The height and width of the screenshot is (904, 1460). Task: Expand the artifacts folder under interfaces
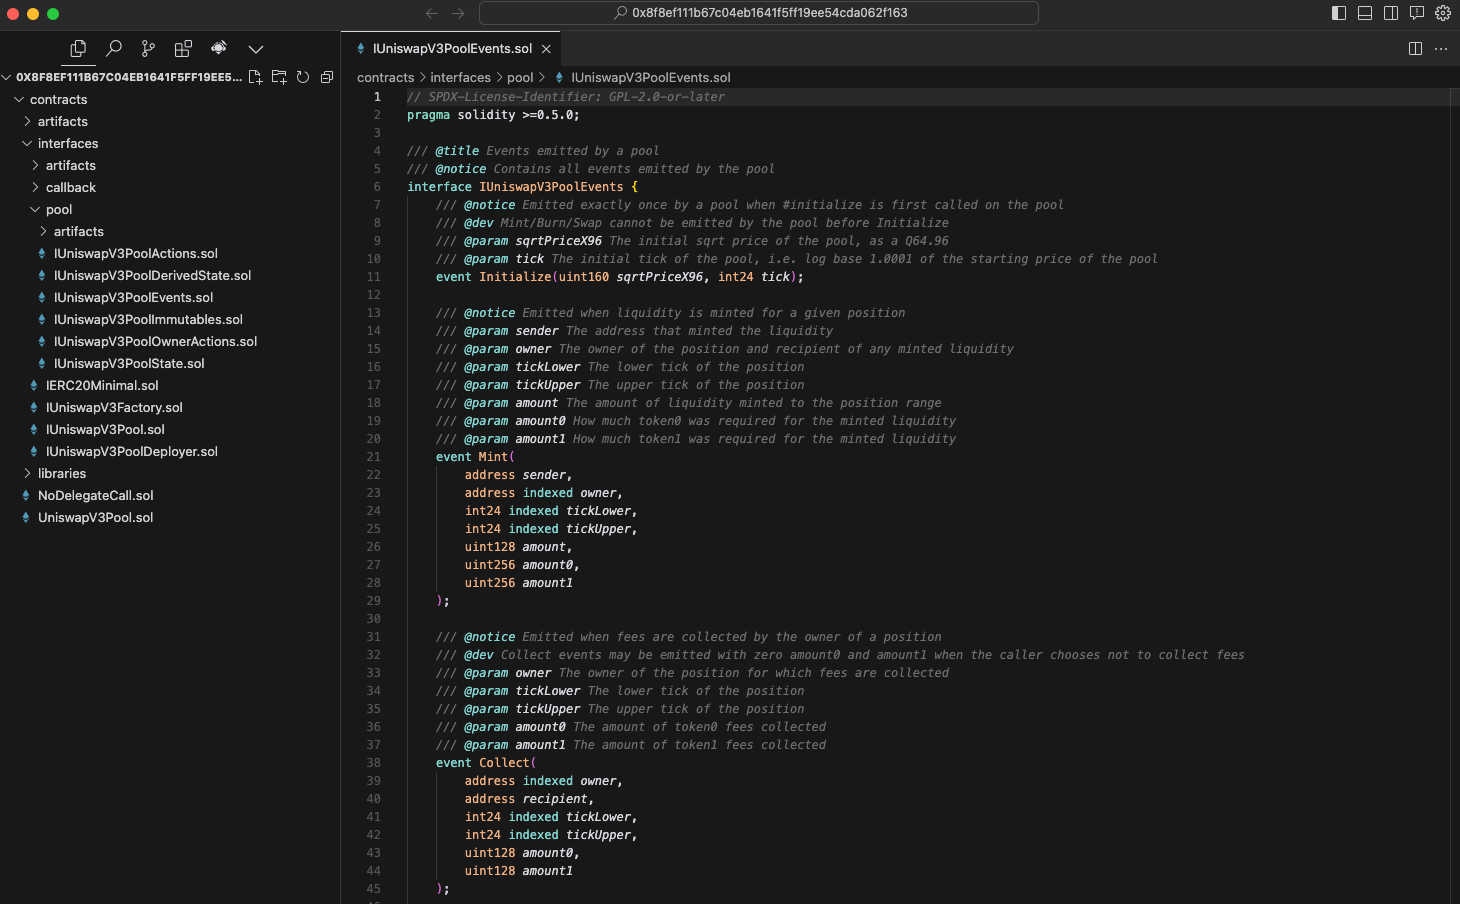click(x=35, y=165)
